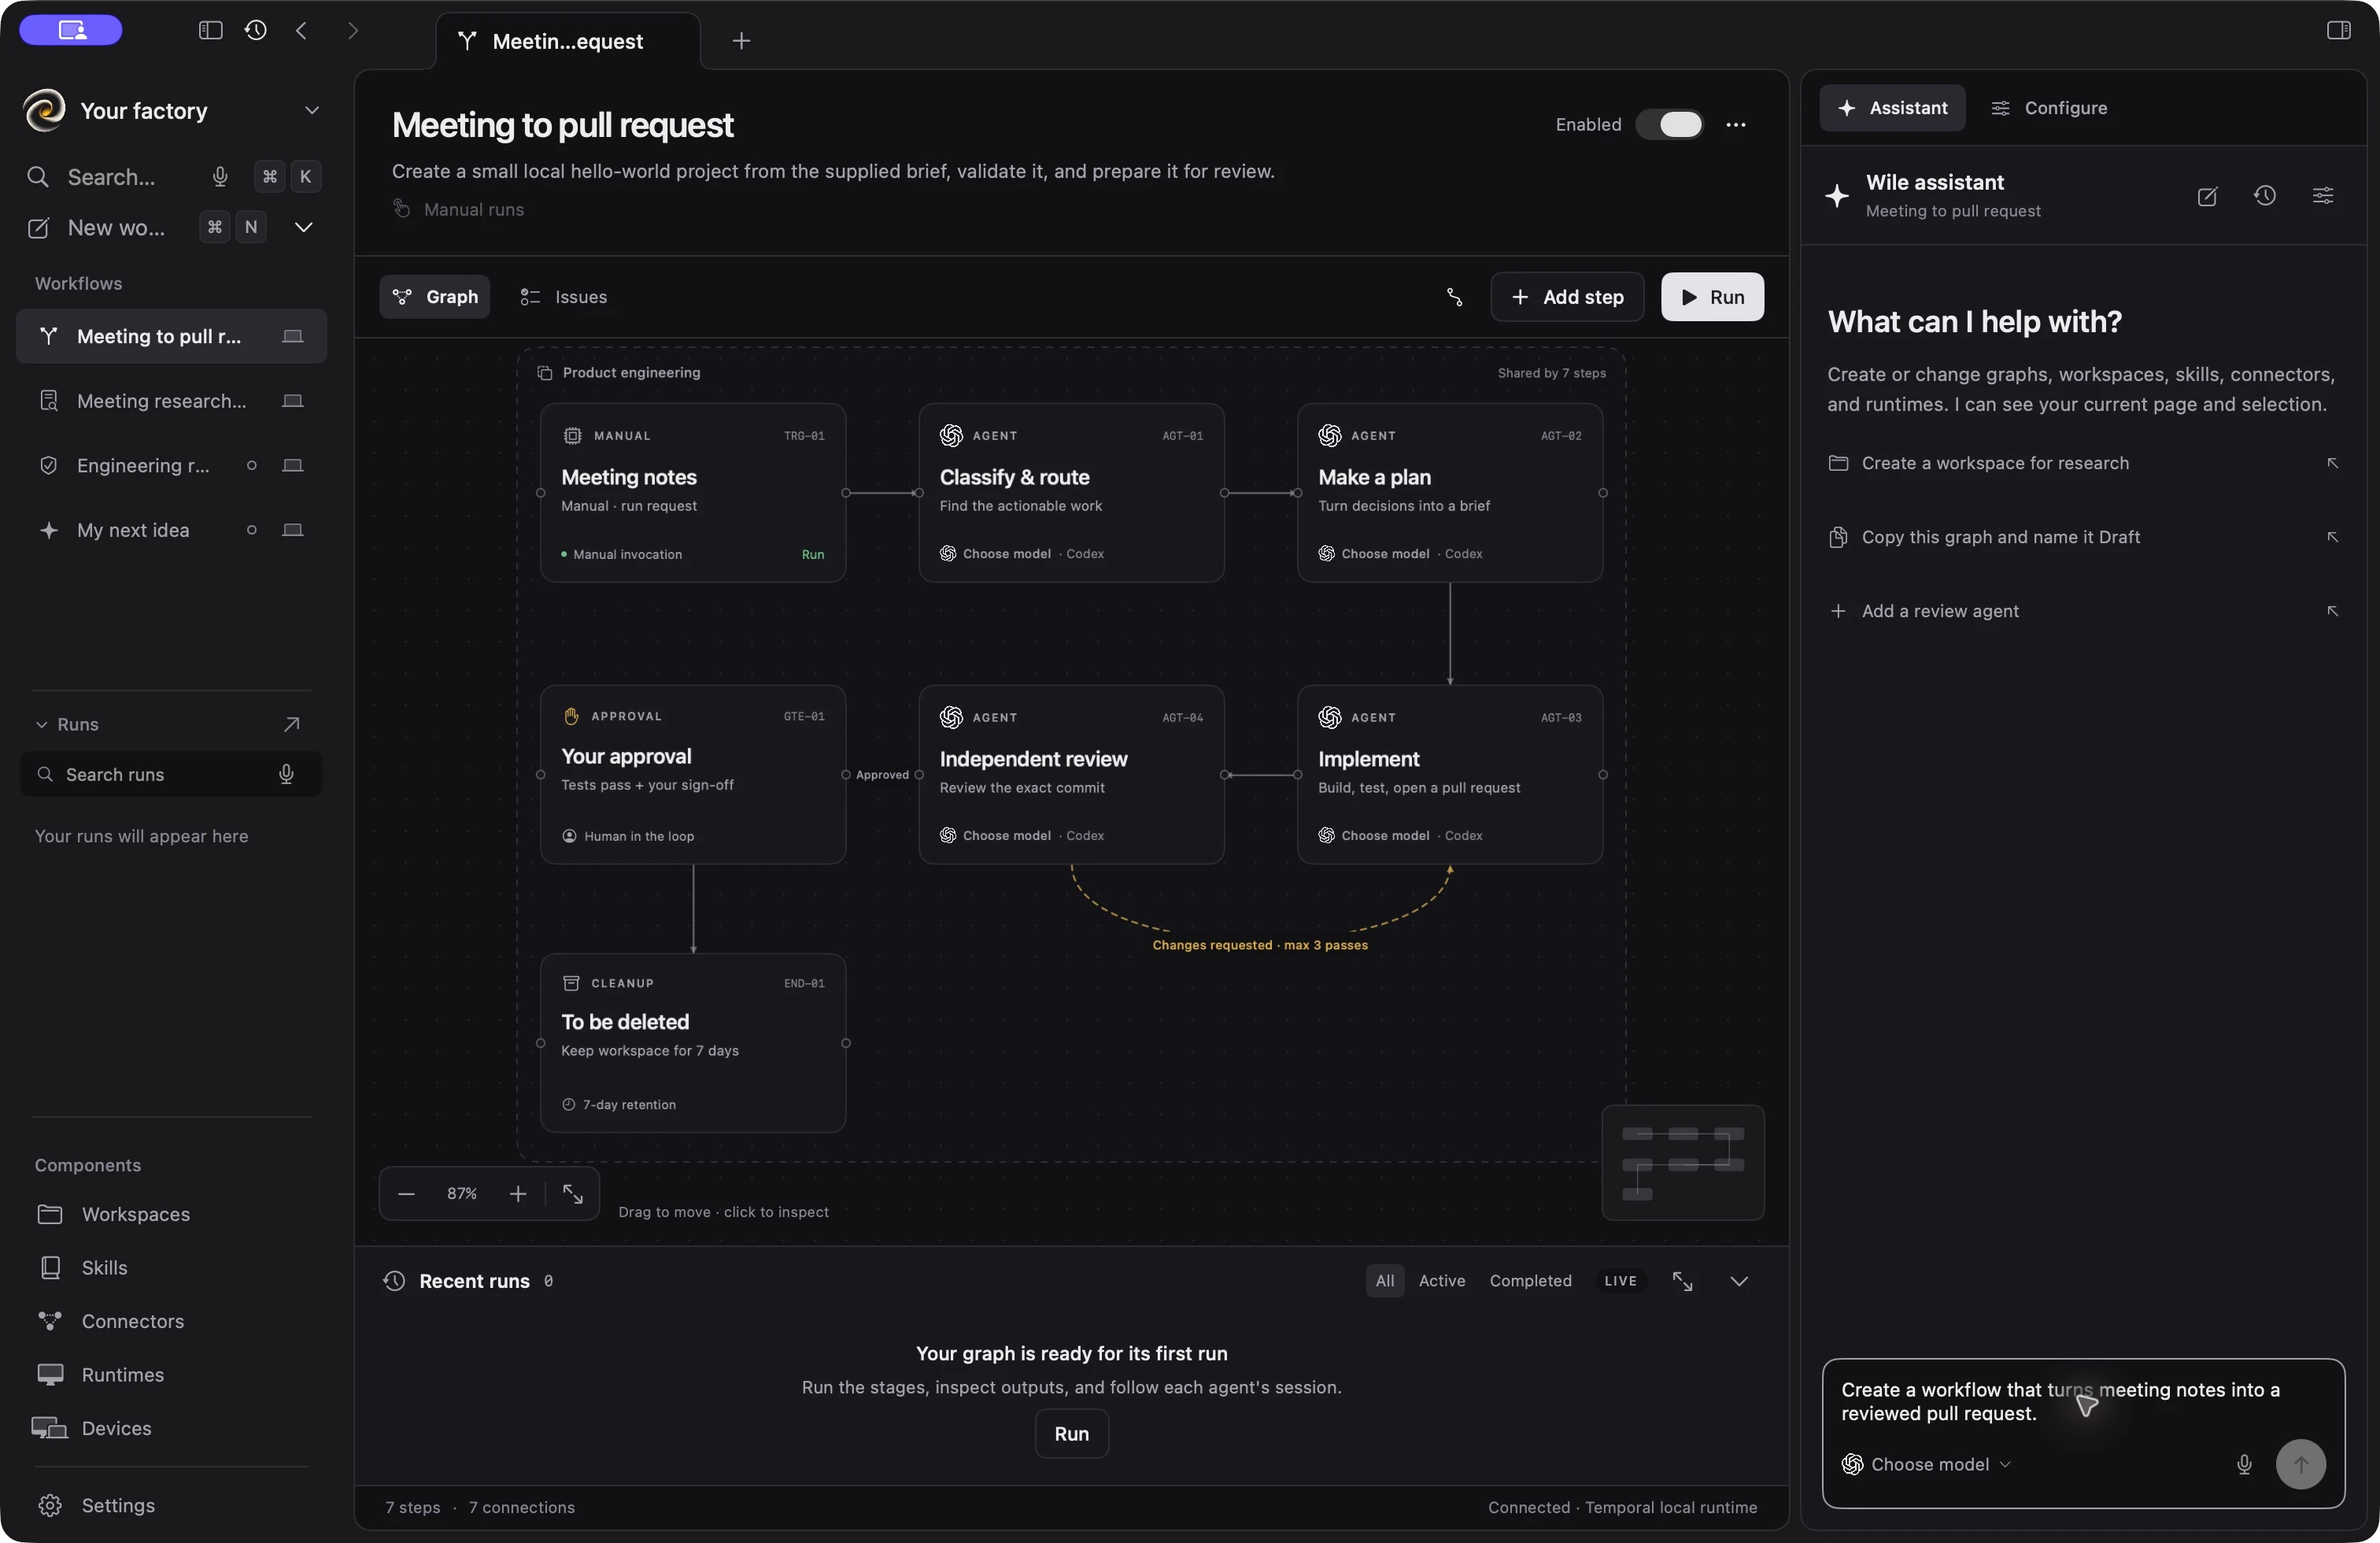The image size is (2380, 1543).
Task: Open Choose model dropdown in the assistant prompt
Action: 1926,1464
